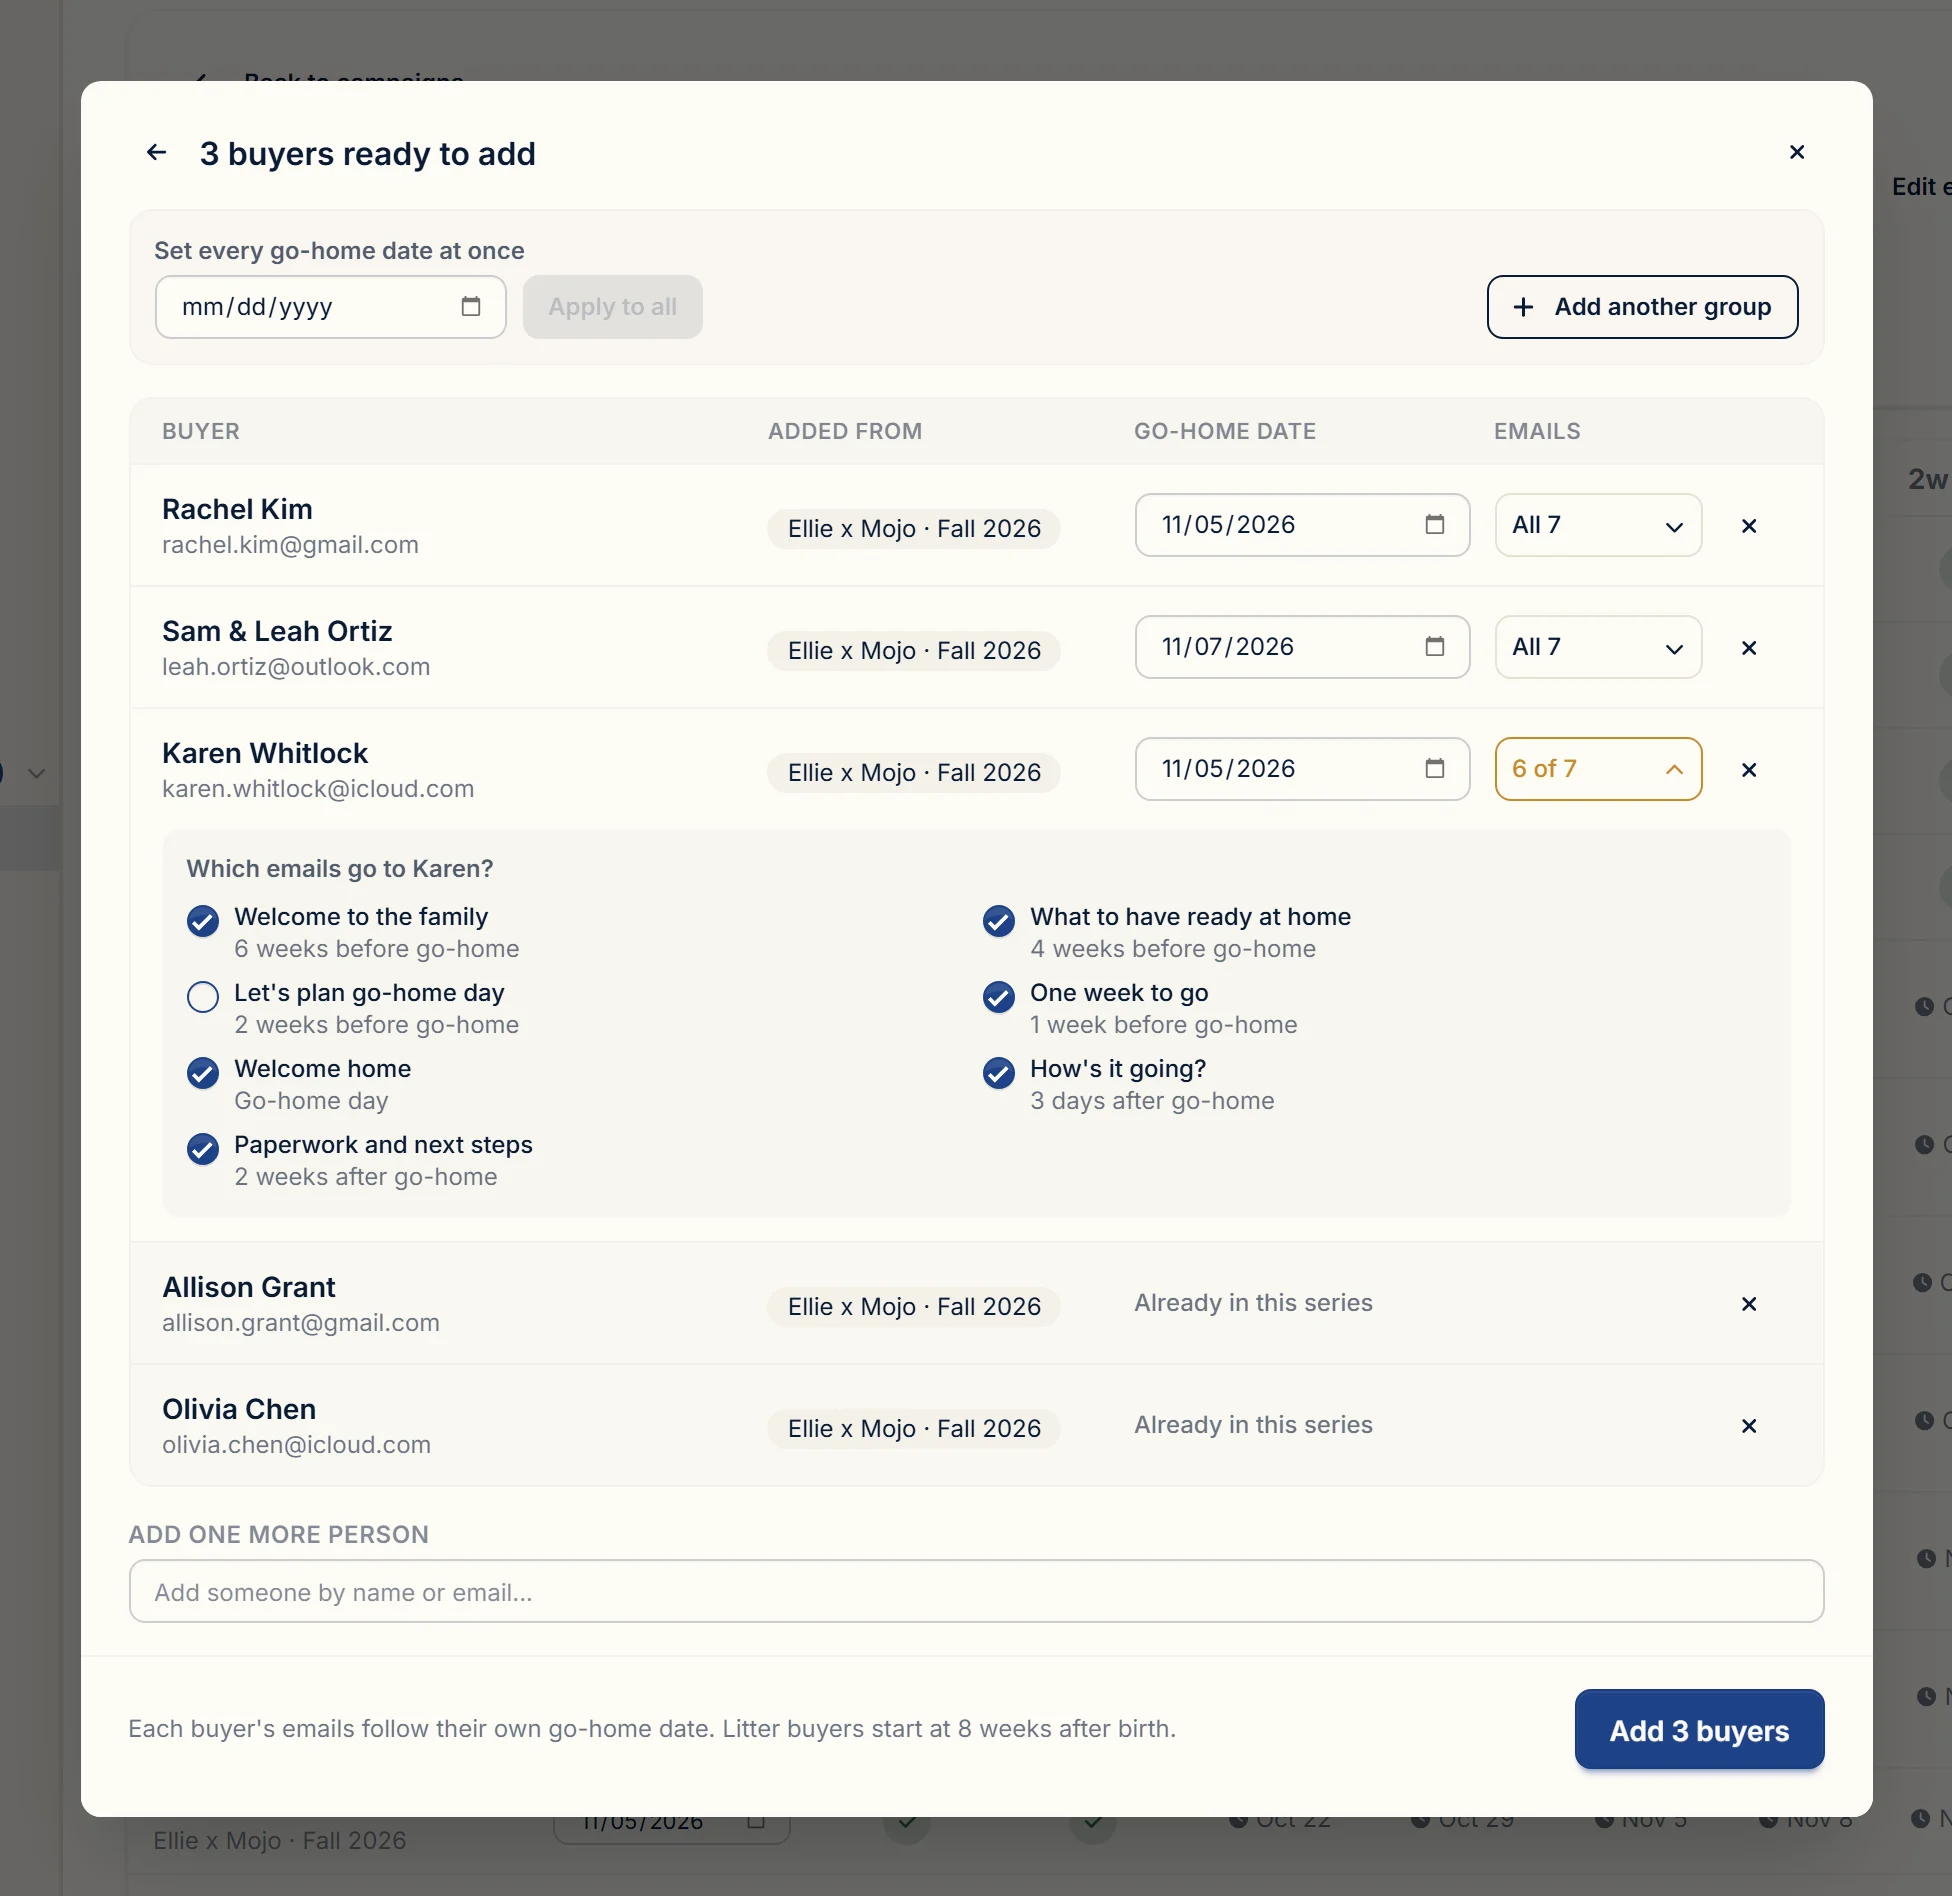Screen dimensions: 1952x1896
Task: Remove Olivia Chen row
Action: 1749,1426
